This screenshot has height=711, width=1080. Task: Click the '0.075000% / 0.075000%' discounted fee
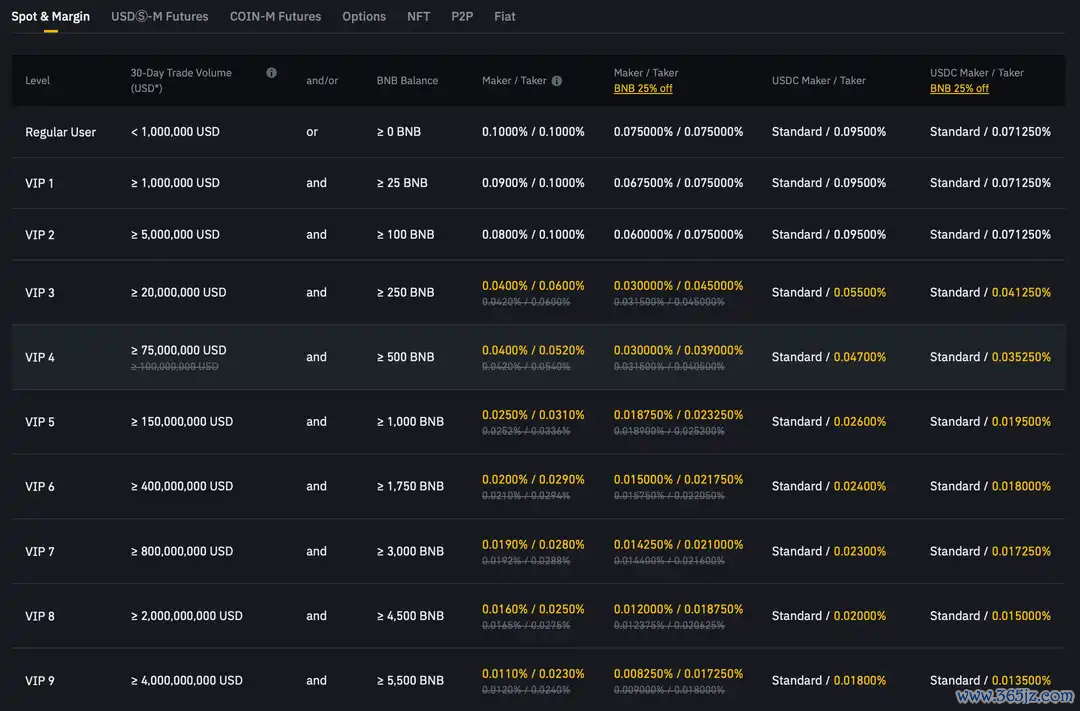(x=678, y=132)
